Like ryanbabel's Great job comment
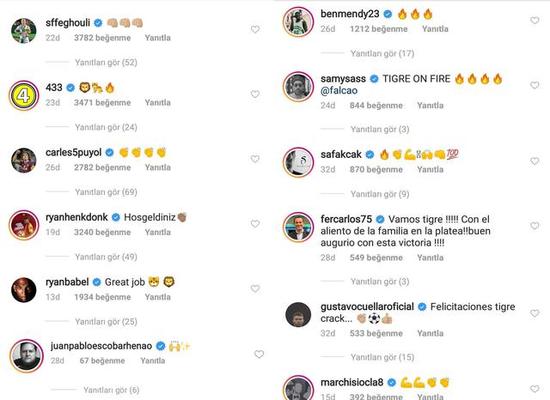 click(255, 288)
